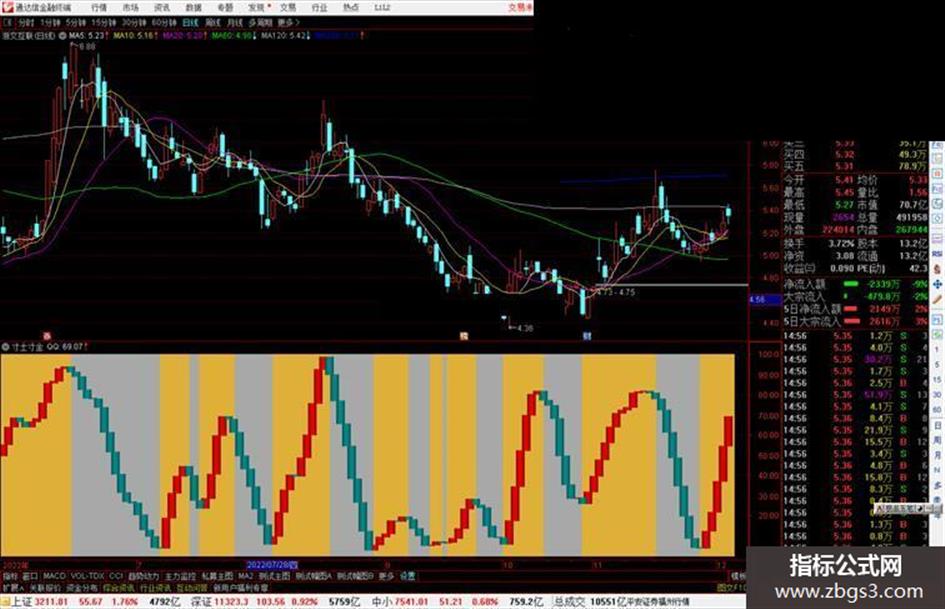Click the 2022/07/28 date marker on time axis
This screenshot has width=945, height=609.
click(272, 565)
